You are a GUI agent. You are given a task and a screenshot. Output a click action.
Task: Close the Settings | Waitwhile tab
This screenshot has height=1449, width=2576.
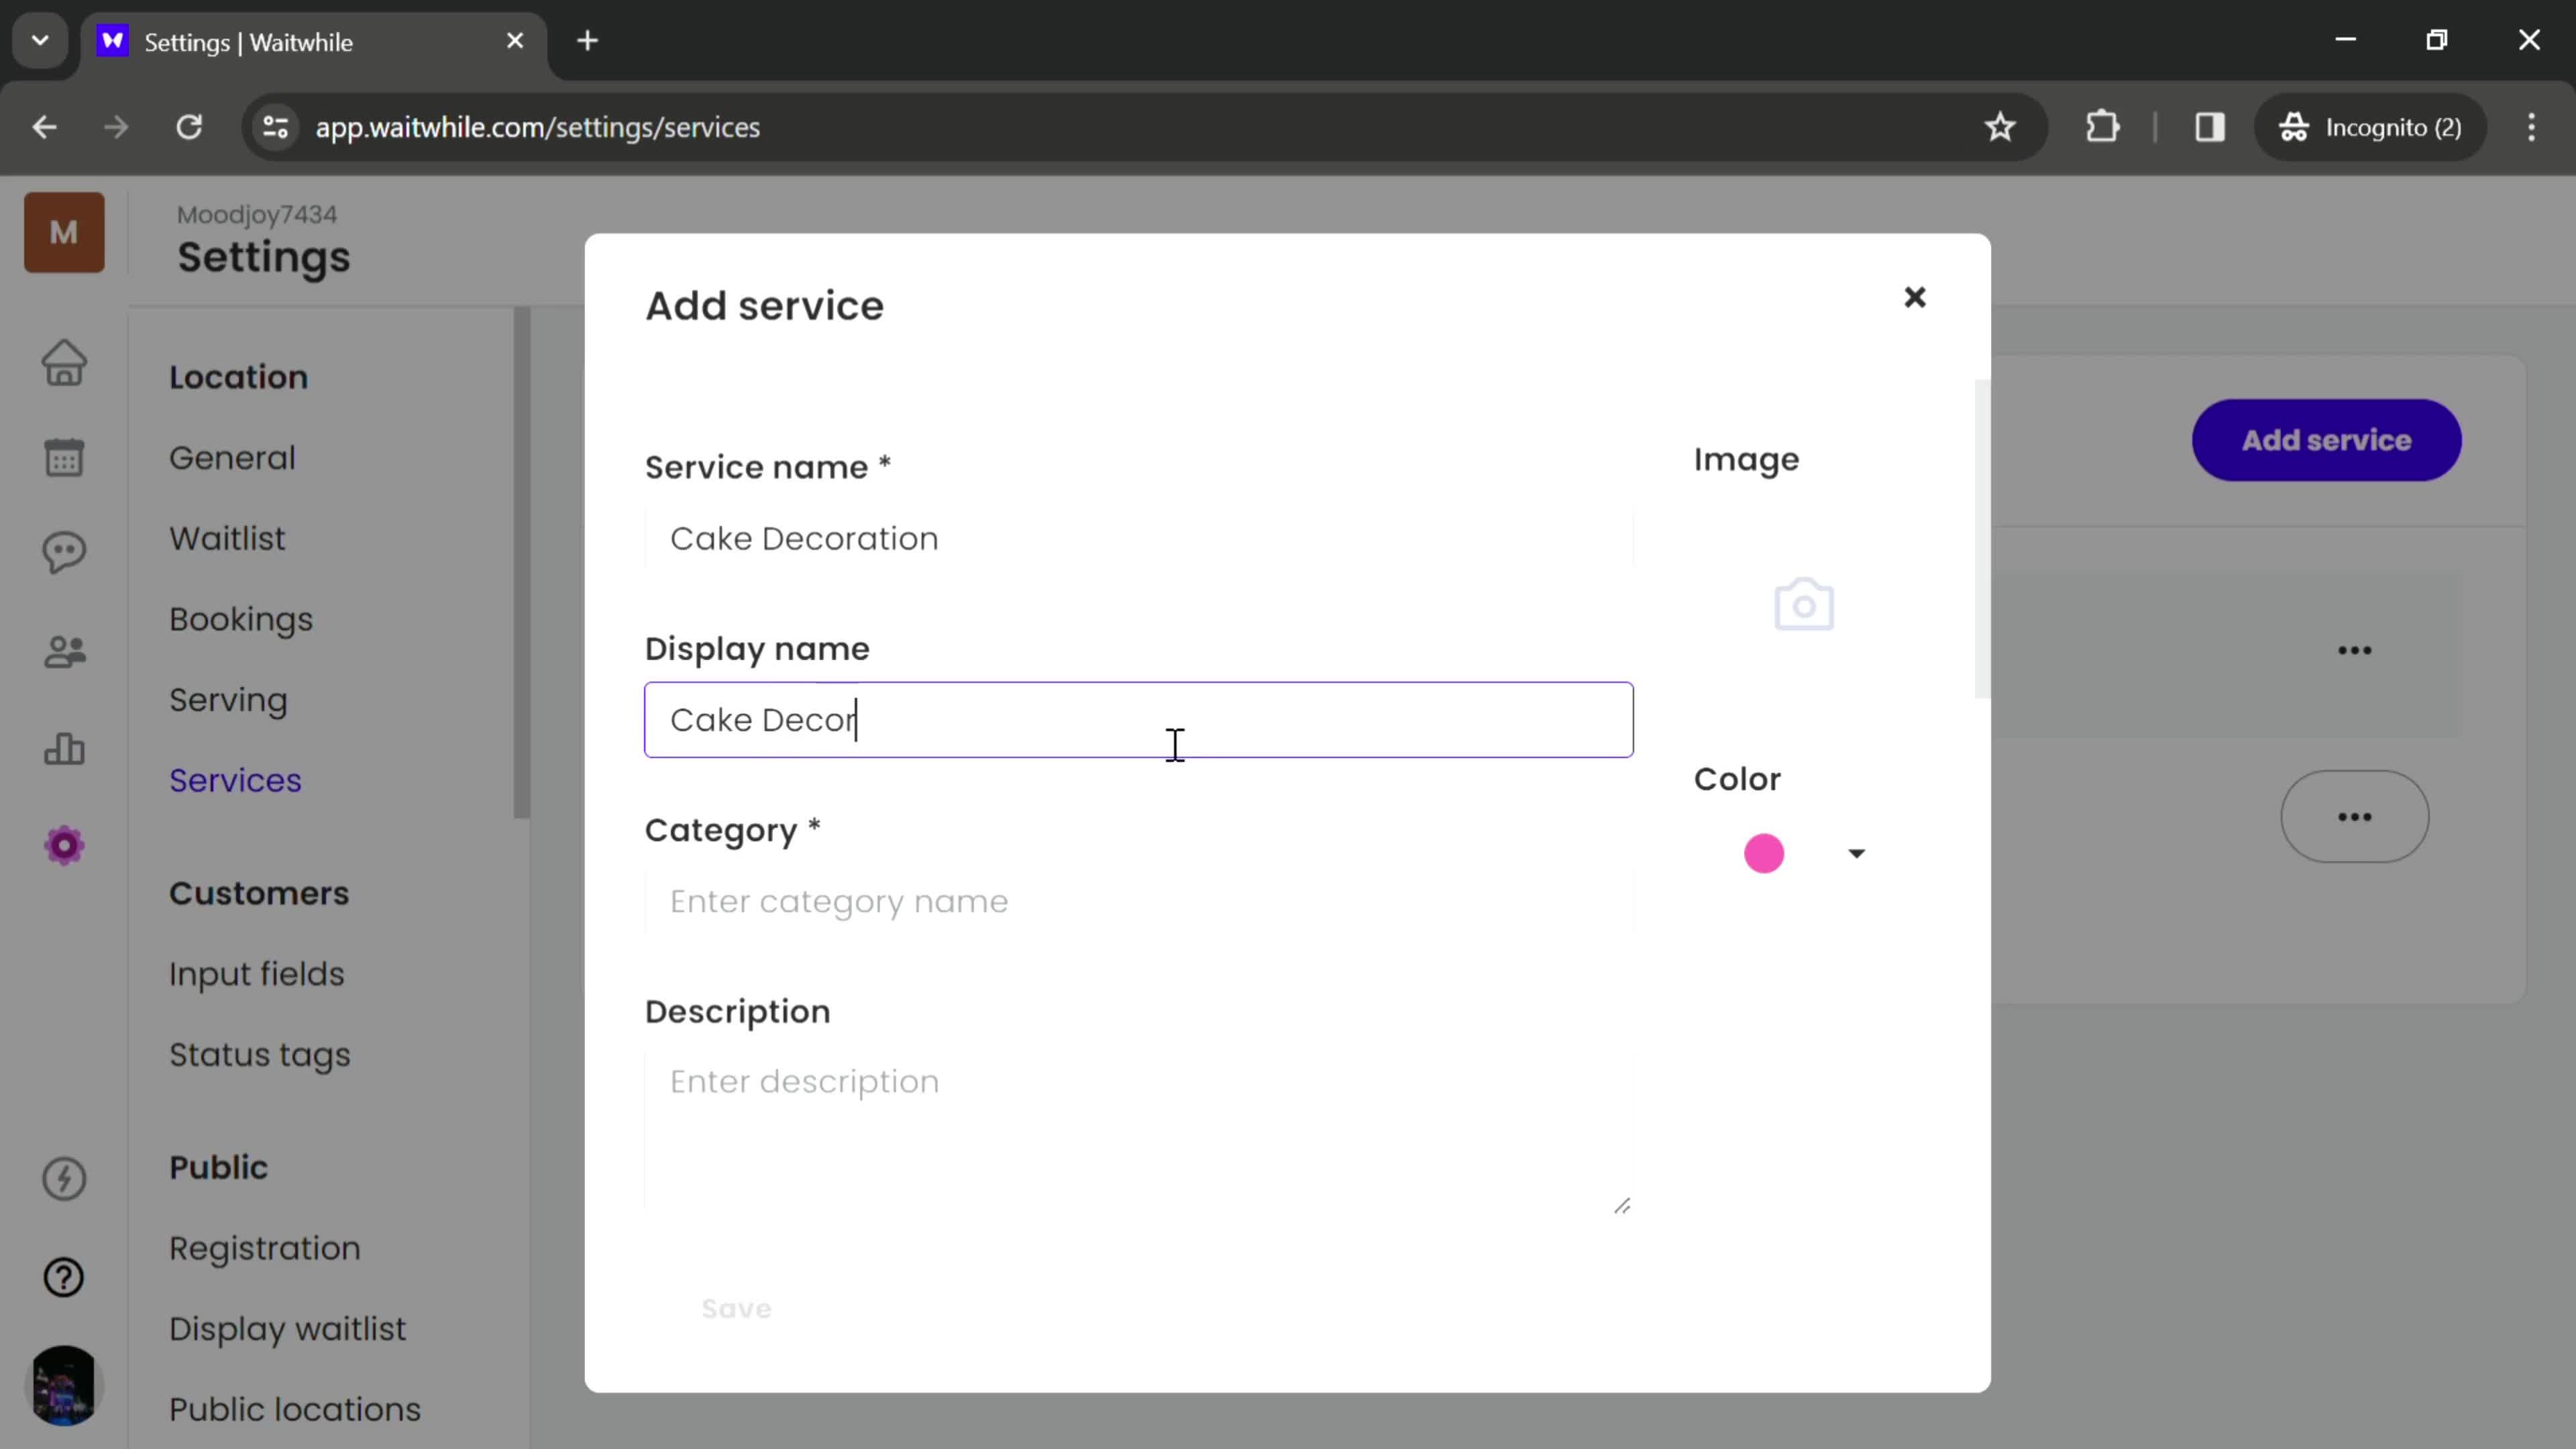(x=515, y=41)
